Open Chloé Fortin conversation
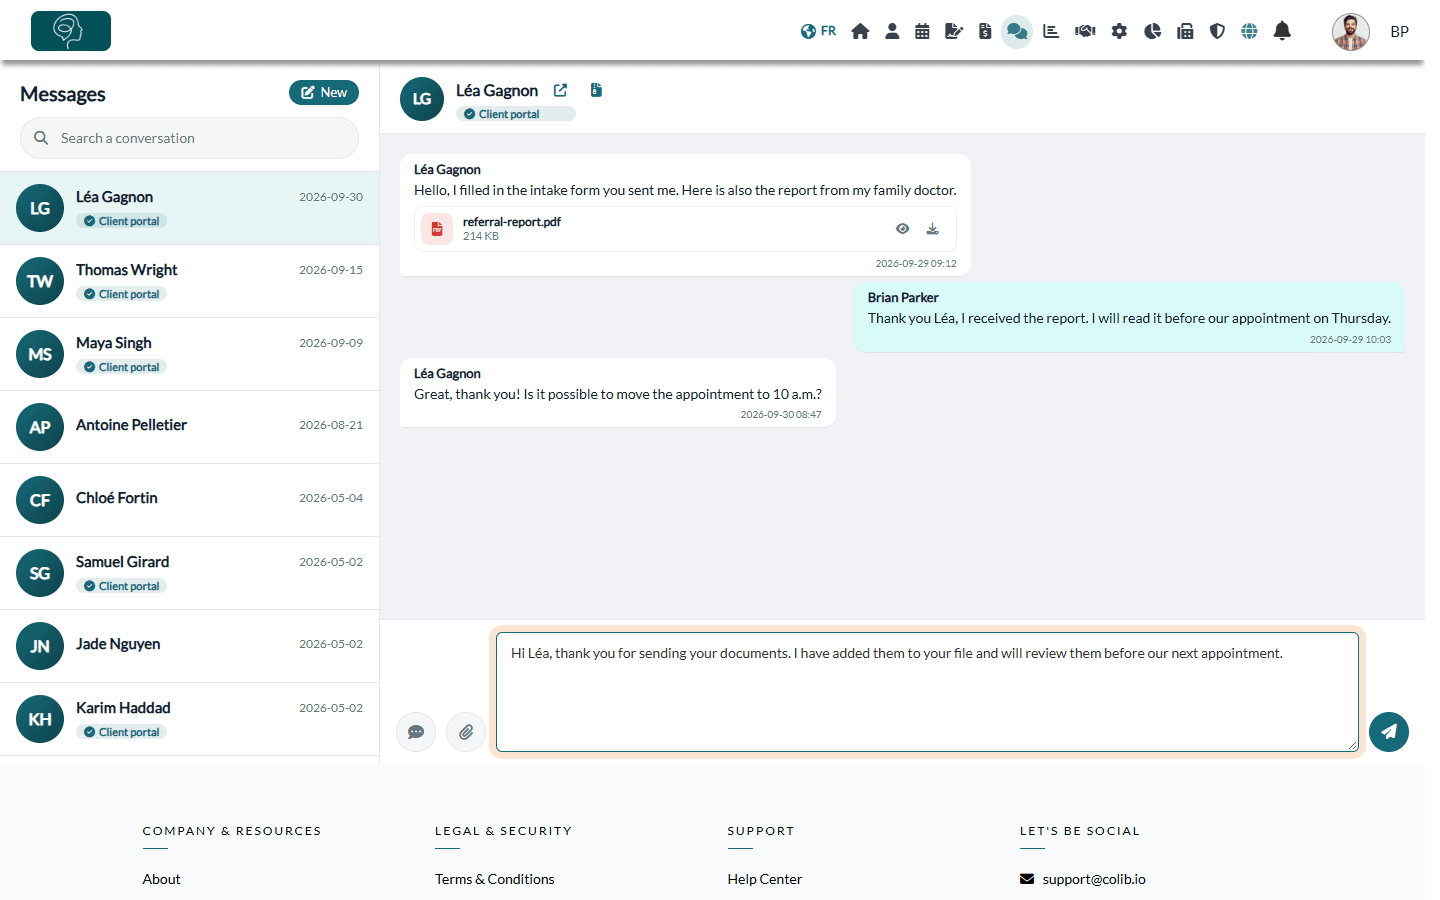 pos(189,500)
